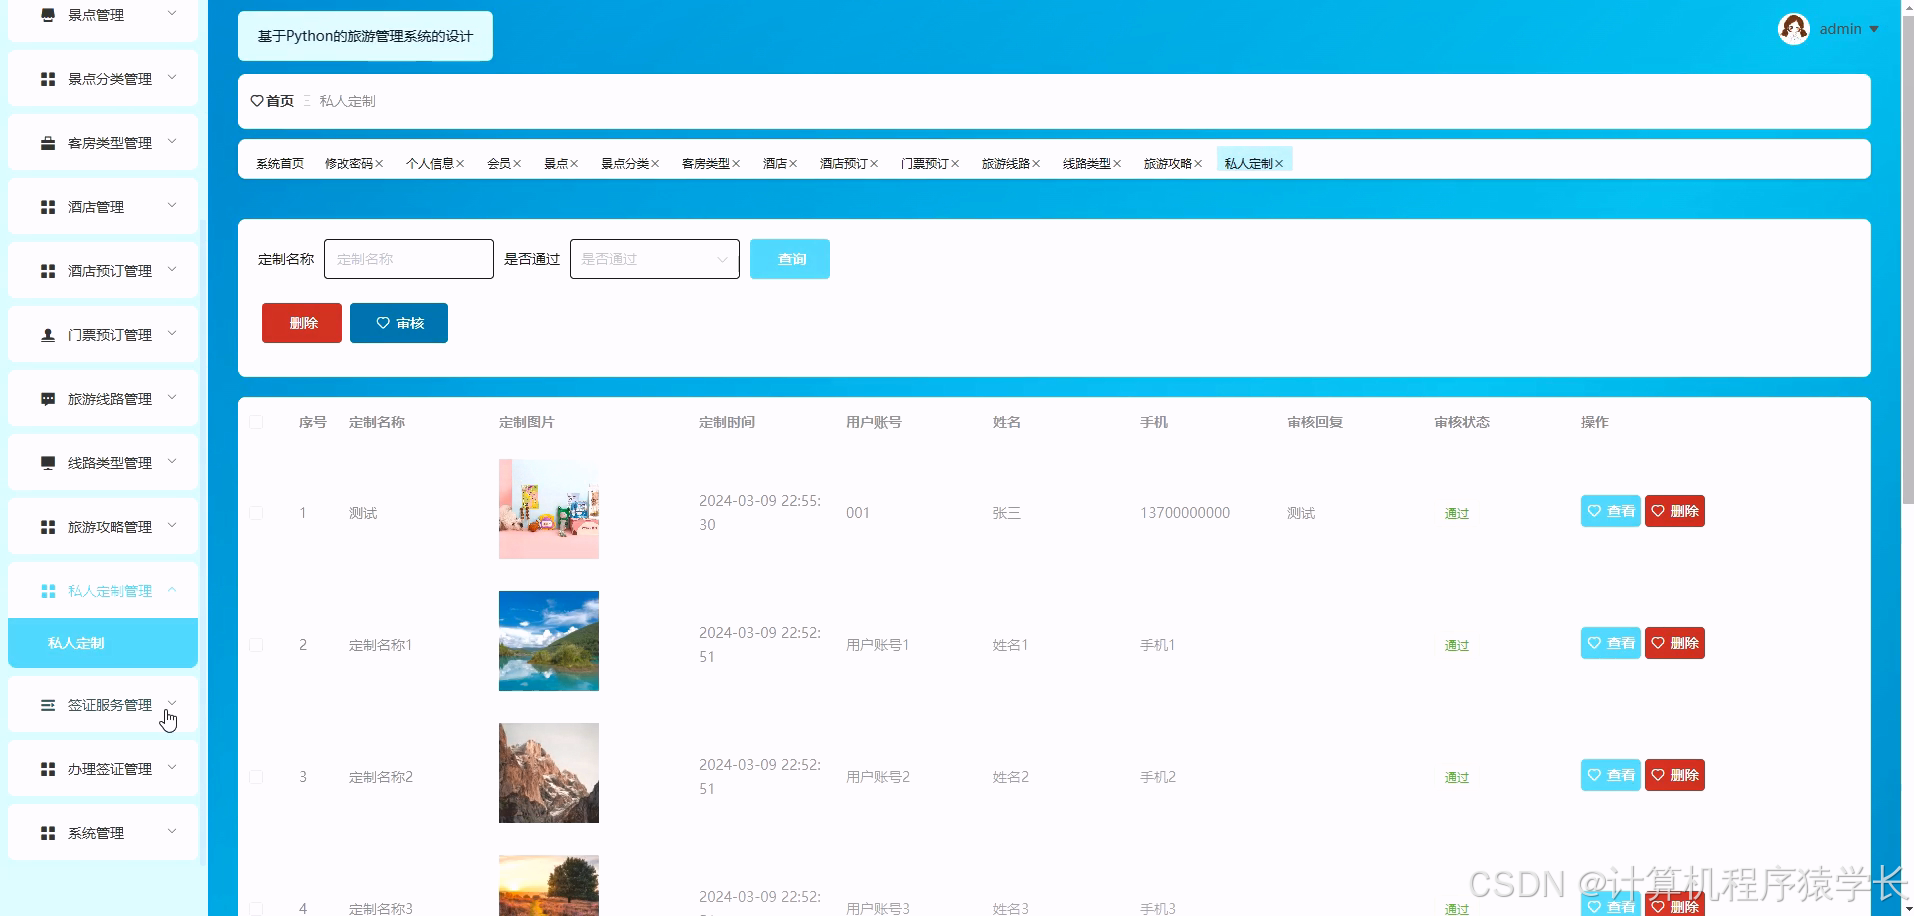The image size is (1914, 916).
Task: Open 首页 breadcrumb link
Action: tap(280, 101)
